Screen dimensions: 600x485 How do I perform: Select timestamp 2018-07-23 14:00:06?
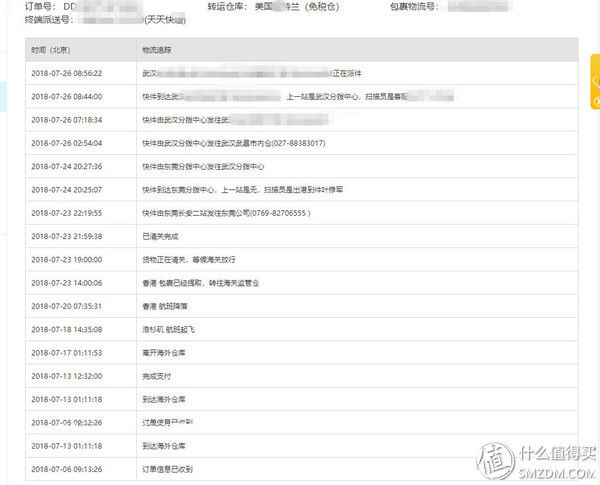coord(67,283)
